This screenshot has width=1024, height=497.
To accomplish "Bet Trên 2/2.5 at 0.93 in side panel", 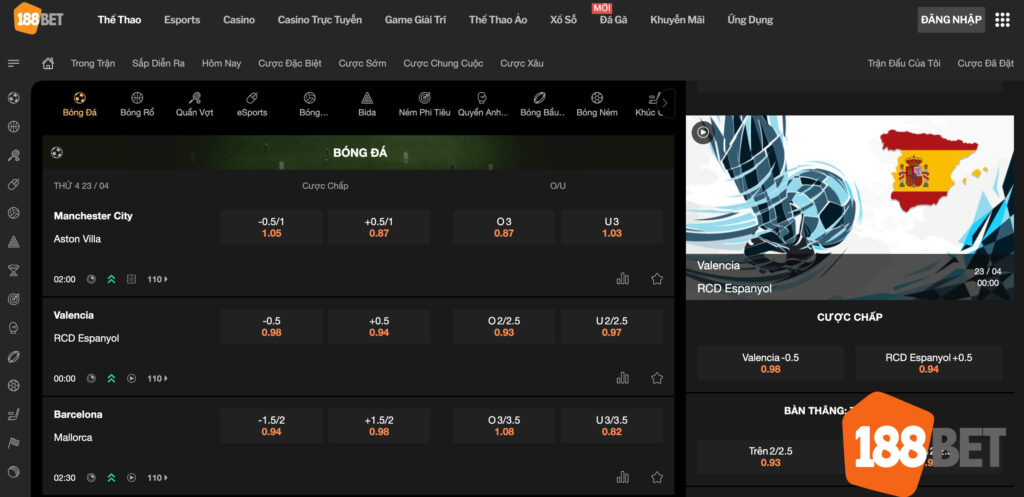I will [771, 457].
